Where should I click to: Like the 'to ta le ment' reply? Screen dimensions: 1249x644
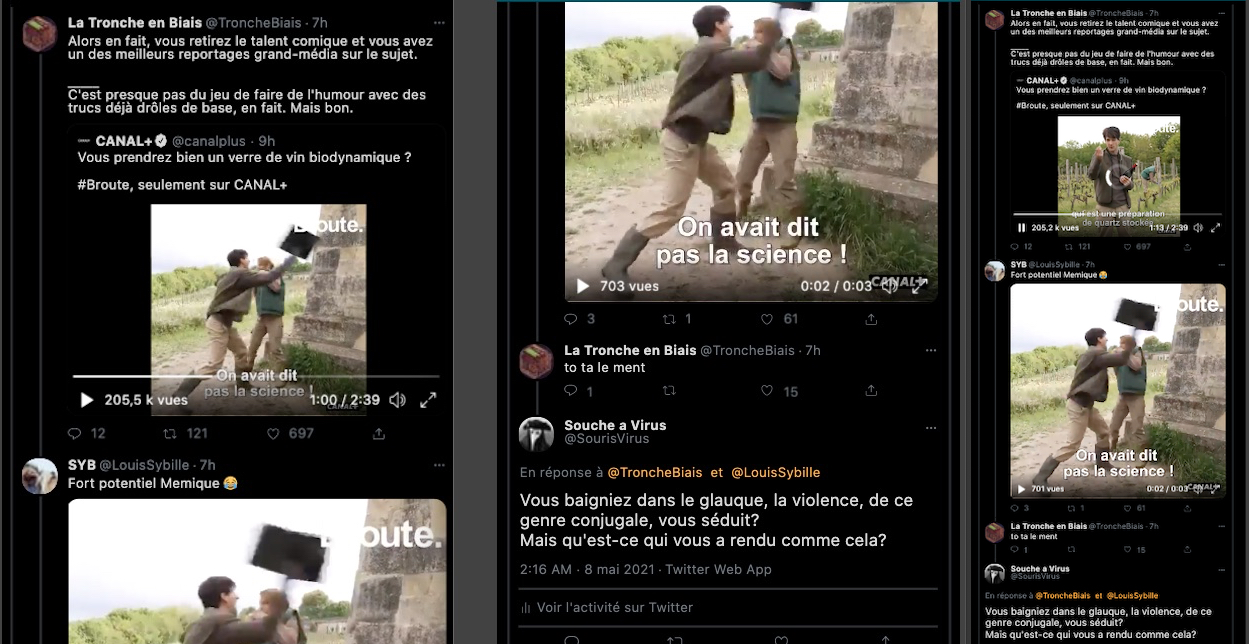(767, 391)
